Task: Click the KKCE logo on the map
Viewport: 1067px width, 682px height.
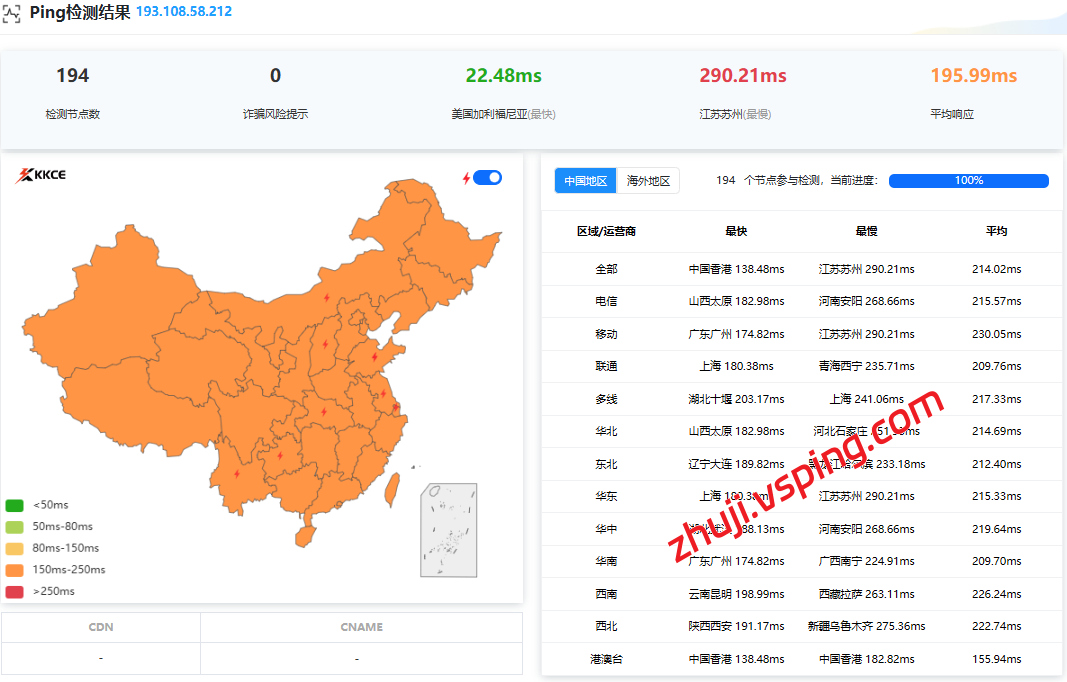Action: [41, 176]
